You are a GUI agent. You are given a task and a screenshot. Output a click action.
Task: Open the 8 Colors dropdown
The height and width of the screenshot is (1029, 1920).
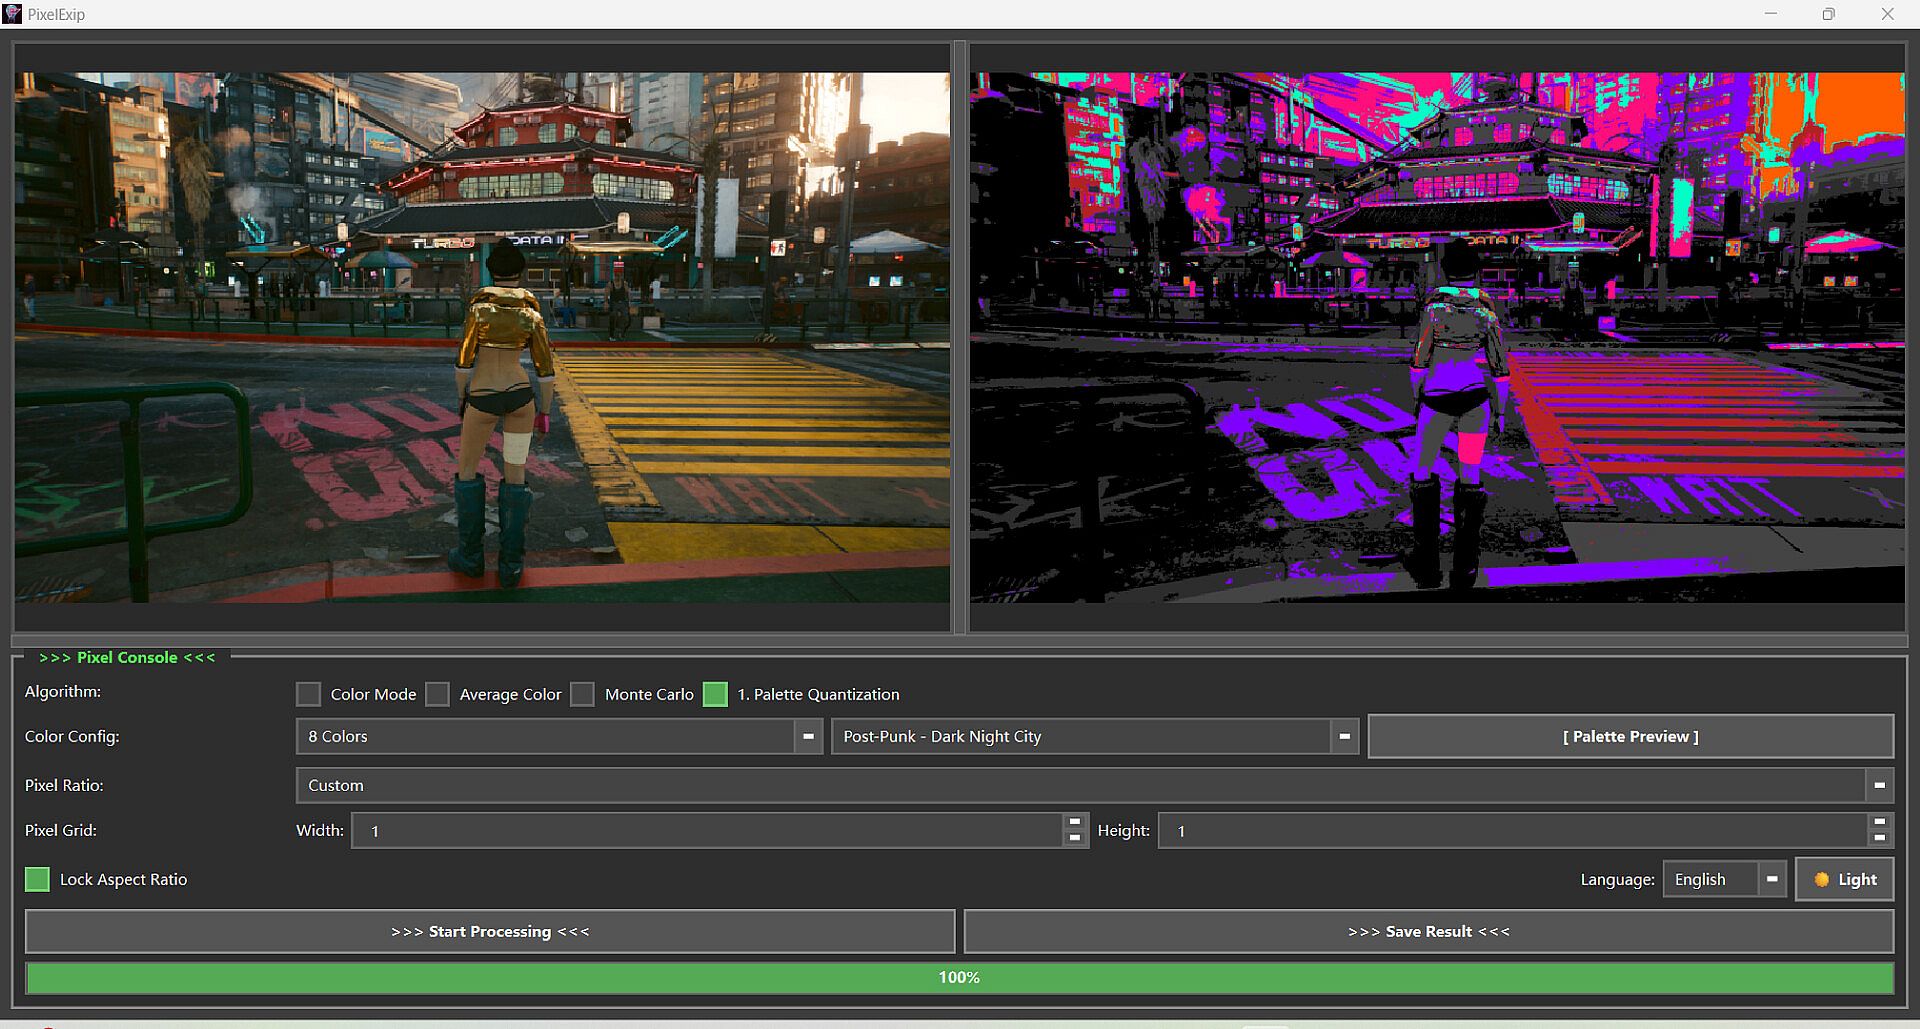coord(808,737)
